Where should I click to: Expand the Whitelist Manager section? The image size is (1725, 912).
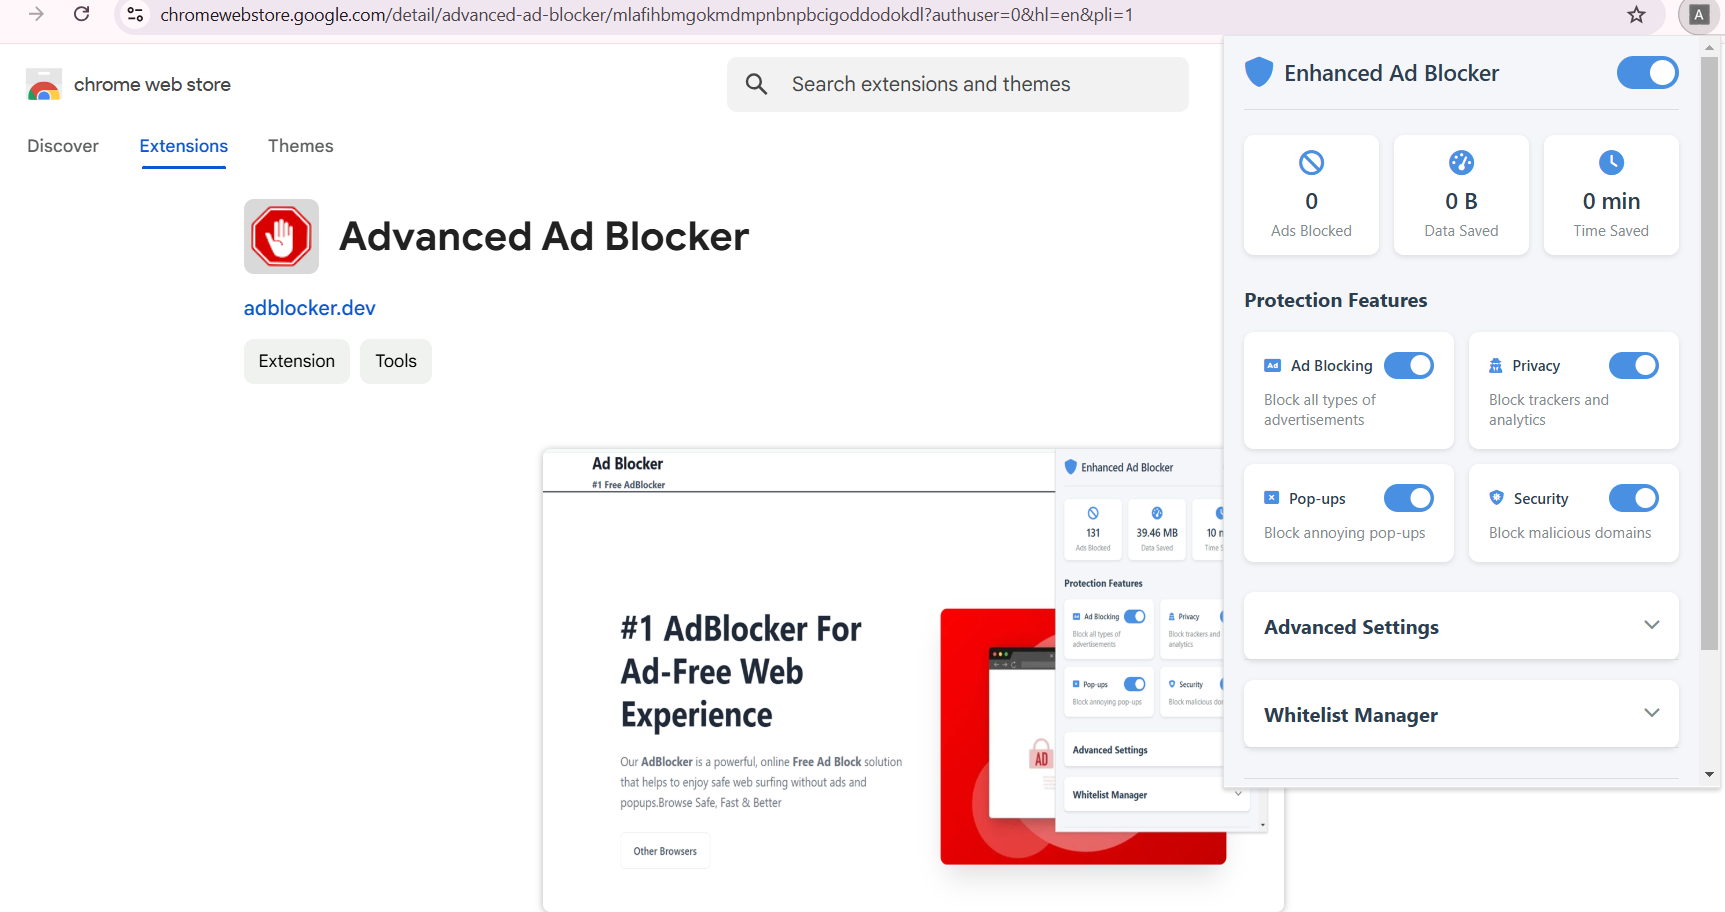coord(1461,714)
